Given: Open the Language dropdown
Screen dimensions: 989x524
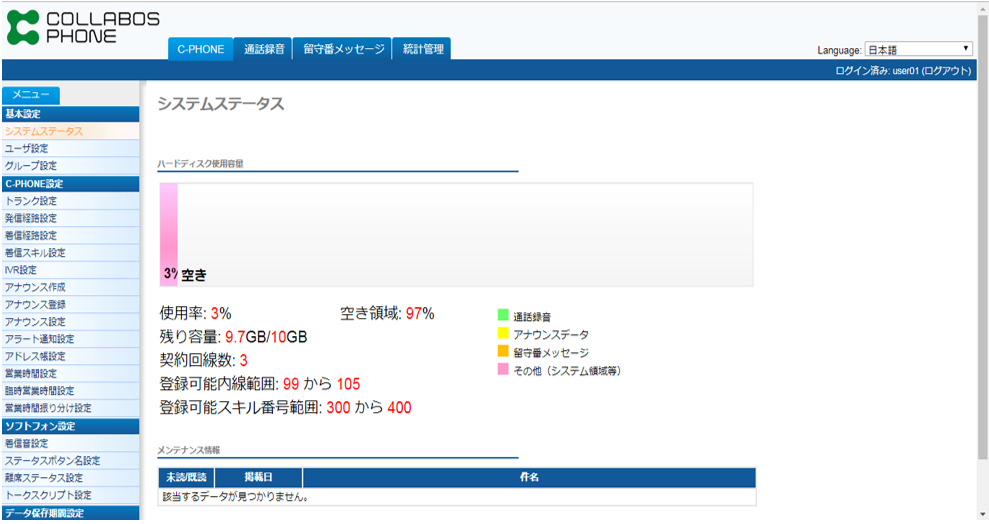Looking at the screenshot, I should tap(918, 49).
